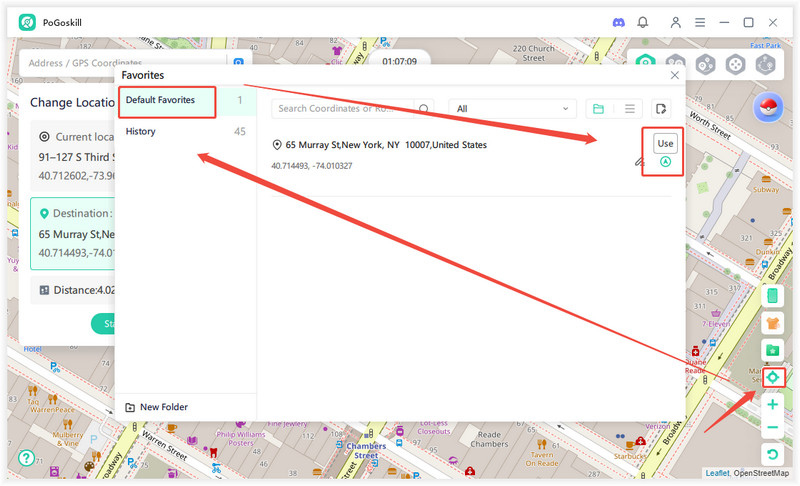Viewport: 800px width, 486px height.
Task: Click the Current location card
Action: pos(73,156)
